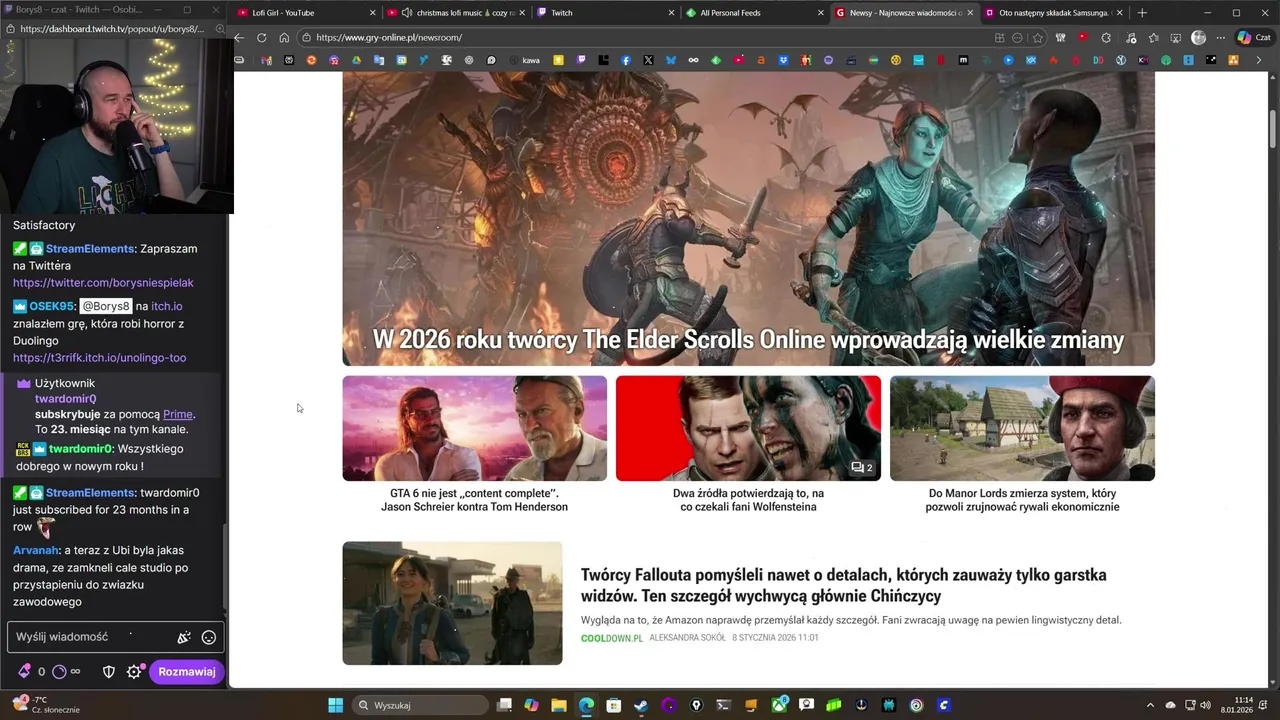Click the Prime link in subscription notice
The width and height of the screenshot is (1280, 720).
(178, 414)
